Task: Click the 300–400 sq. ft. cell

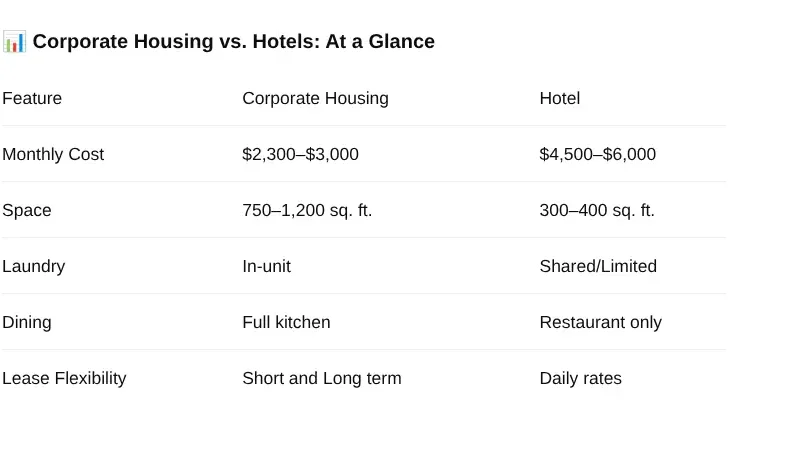Action: click(597, 210)
